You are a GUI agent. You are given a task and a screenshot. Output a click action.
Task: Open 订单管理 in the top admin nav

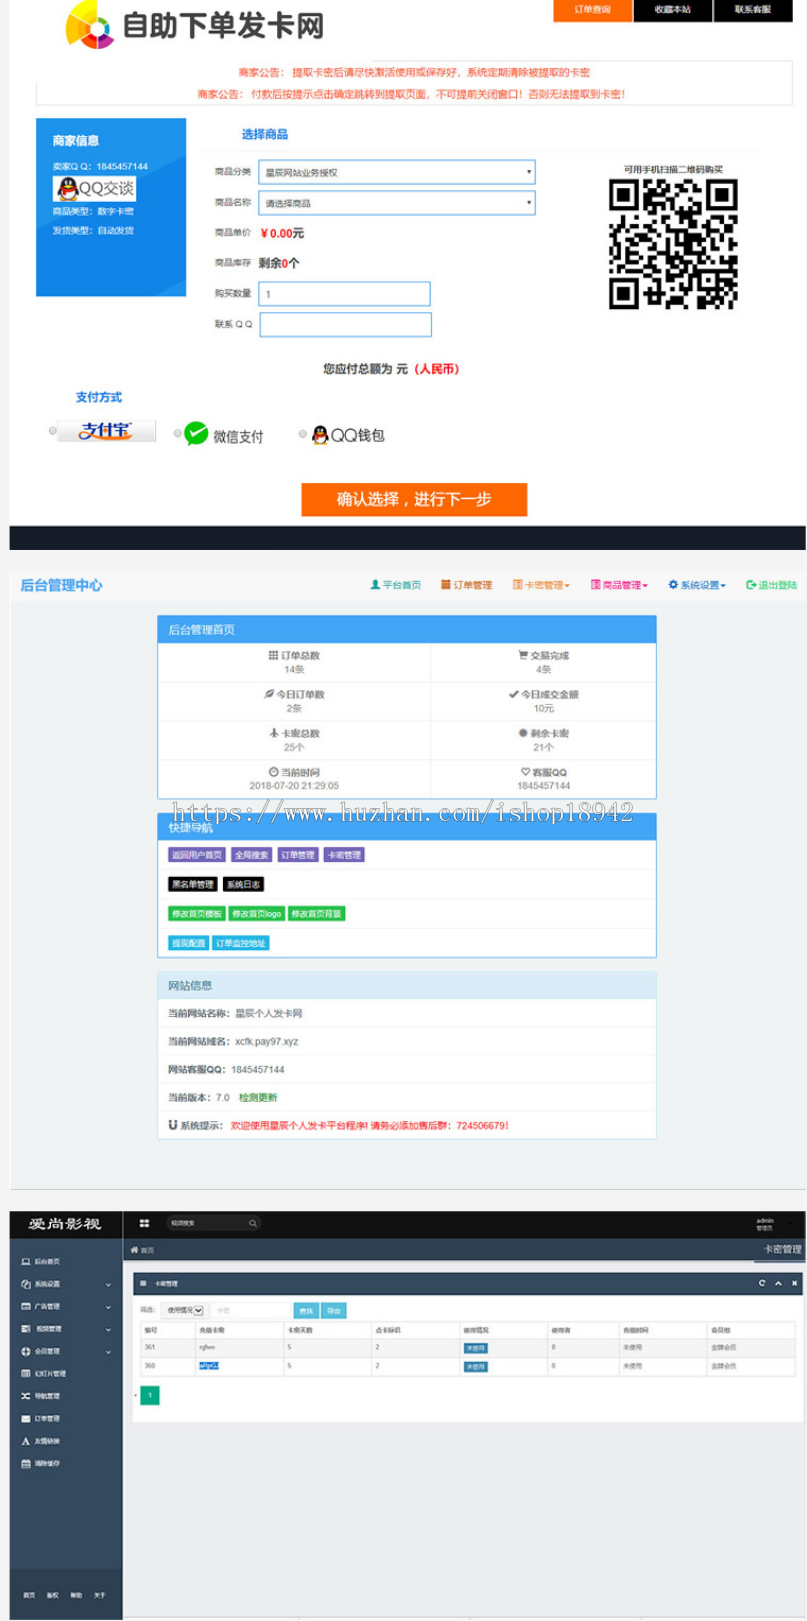click(x=467, y=585)
